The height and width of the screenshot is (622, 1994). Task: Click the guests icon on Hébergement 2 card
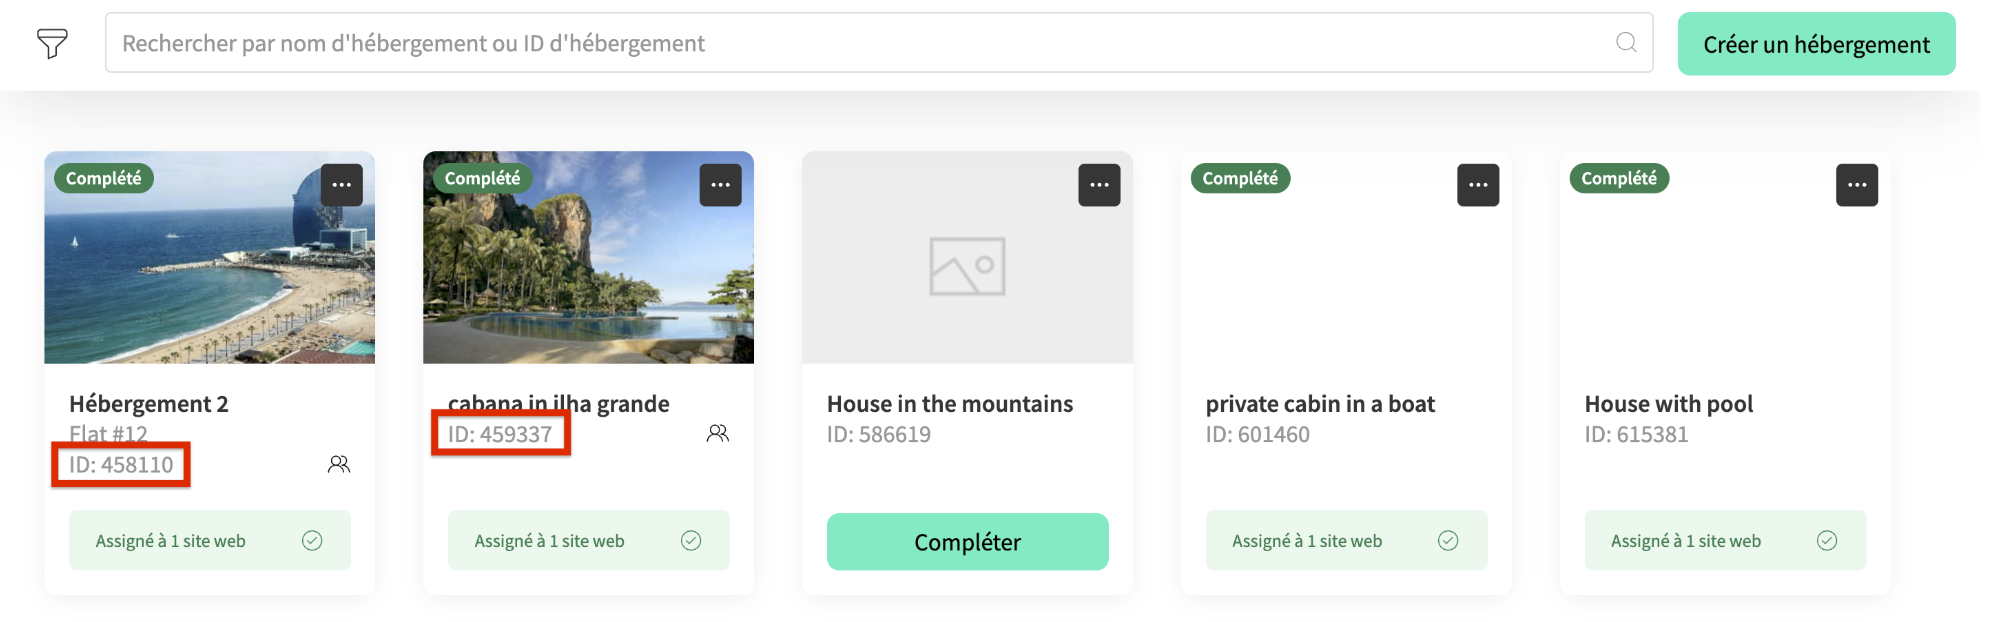coord(338,464)
